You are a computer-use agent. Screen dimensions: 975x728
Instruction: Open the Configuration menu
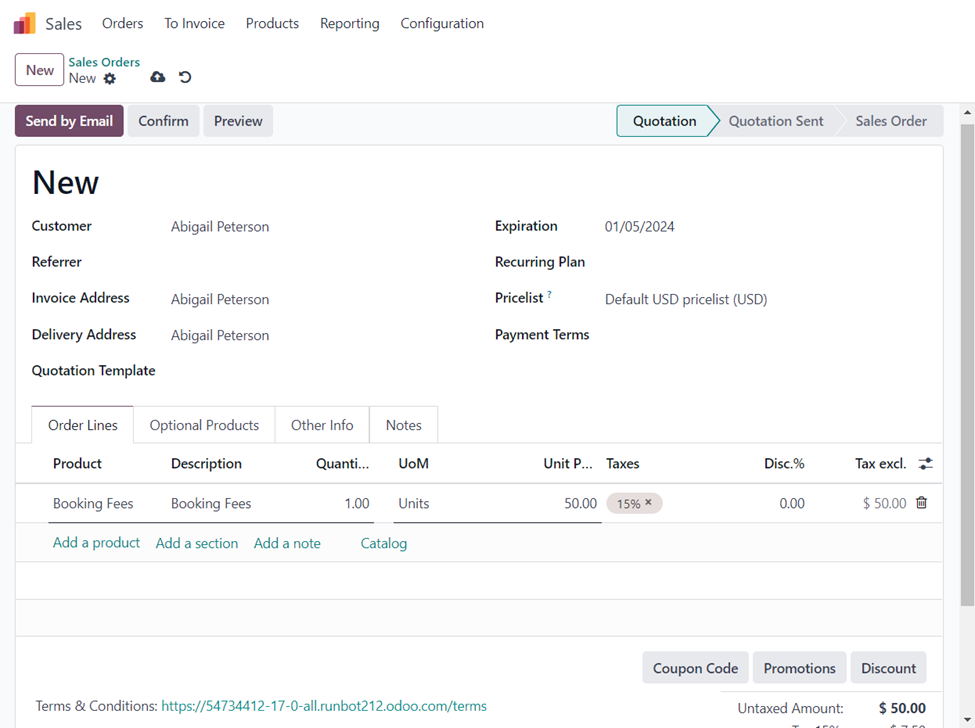[442, 23]
